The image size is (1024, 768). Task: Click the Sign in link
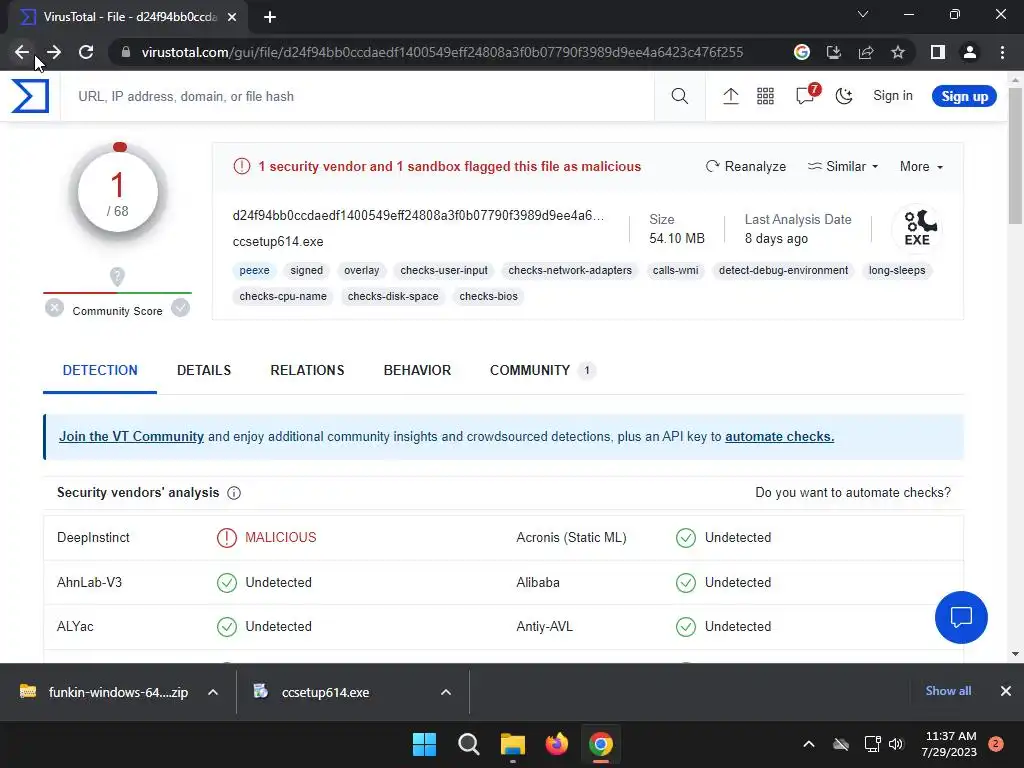[893, 95]
